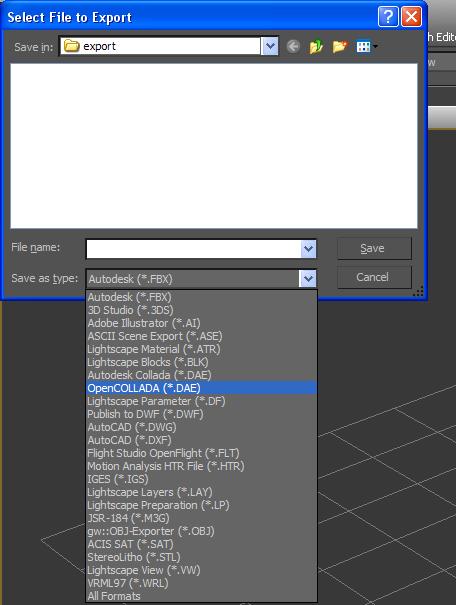Select Lightscape View (*.VW)
Image resolution: width=456 pixels, height=605 pixels.
pos(201,570)
